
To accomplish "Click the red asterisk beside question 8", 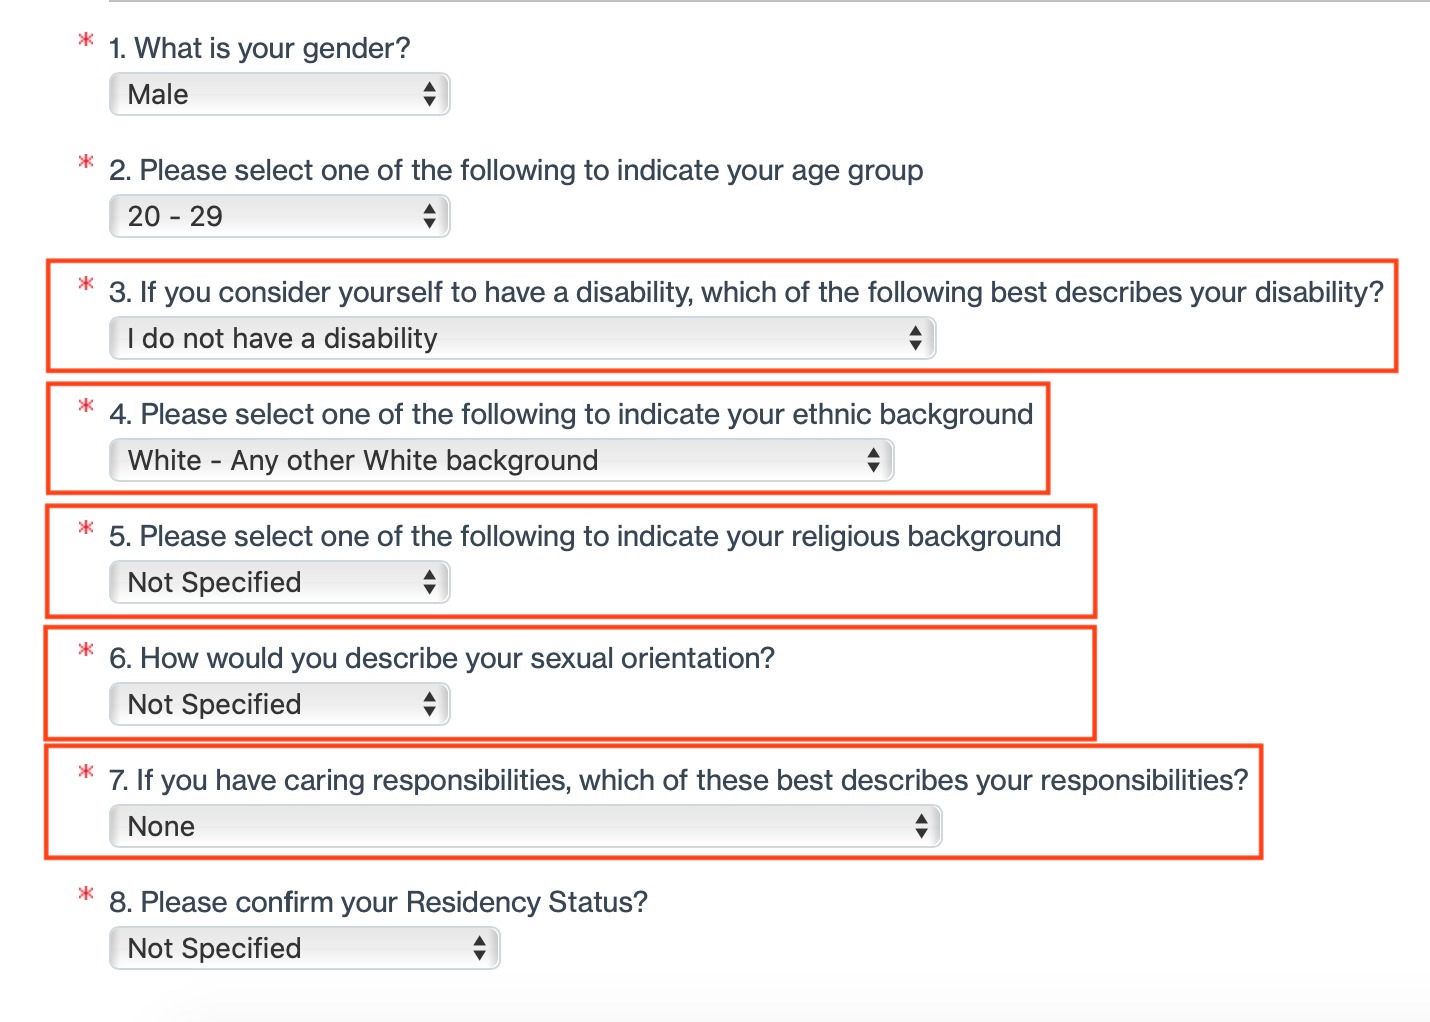I will click(x=86, y=894).
